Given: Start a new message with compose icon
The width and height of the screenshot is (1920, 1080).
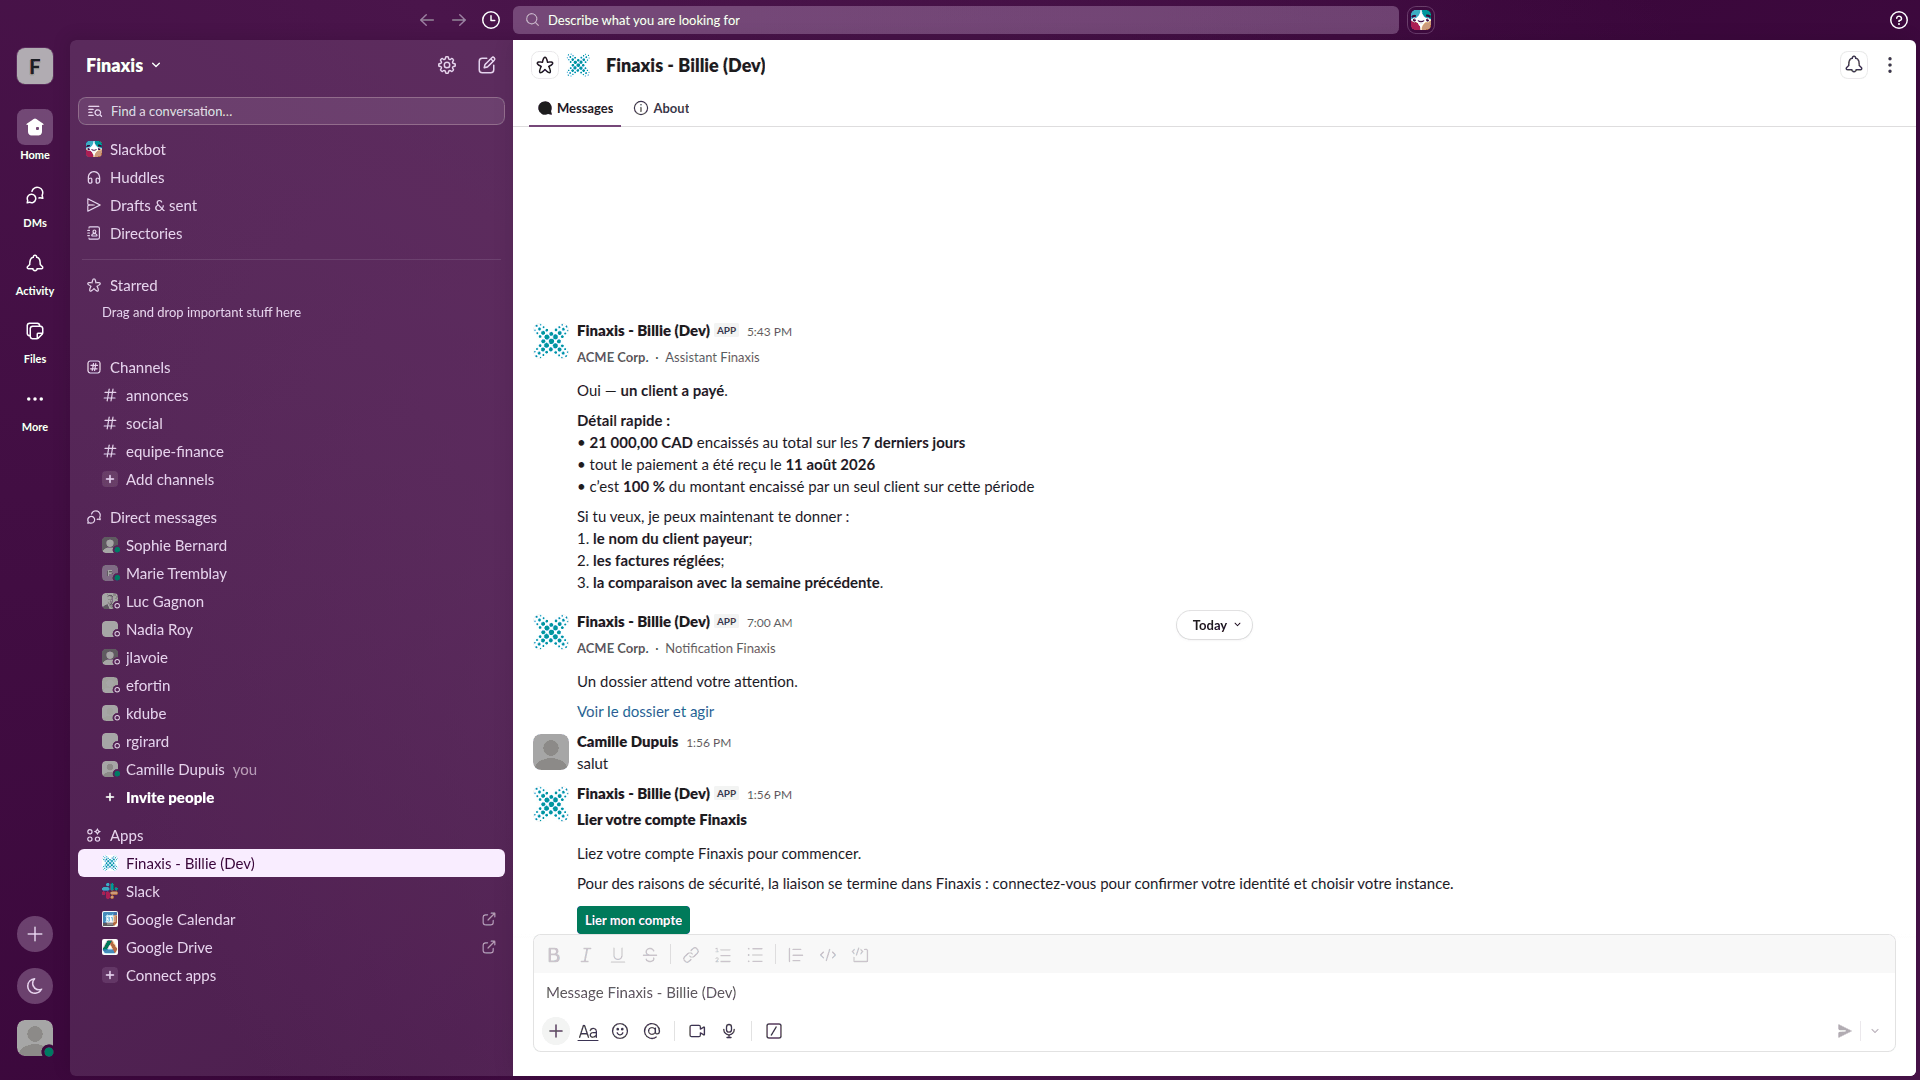Looking at the screenshot, I should pos(487,65).
